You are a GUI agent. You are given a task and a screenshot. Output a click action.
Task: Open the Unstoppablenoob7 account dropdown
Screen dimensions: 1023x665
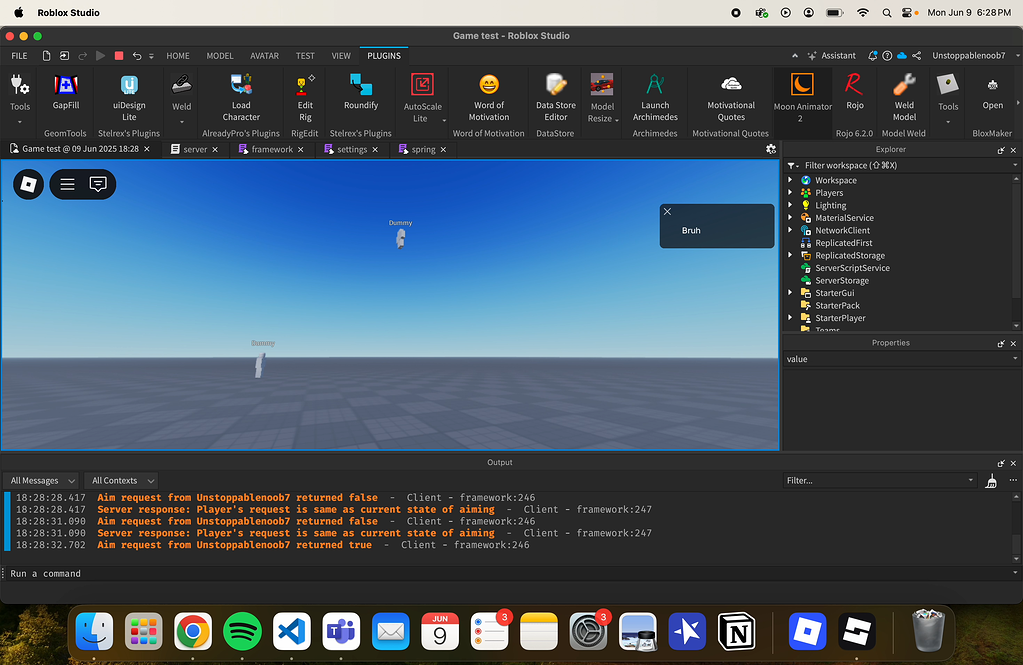[x=1017, y=56]
